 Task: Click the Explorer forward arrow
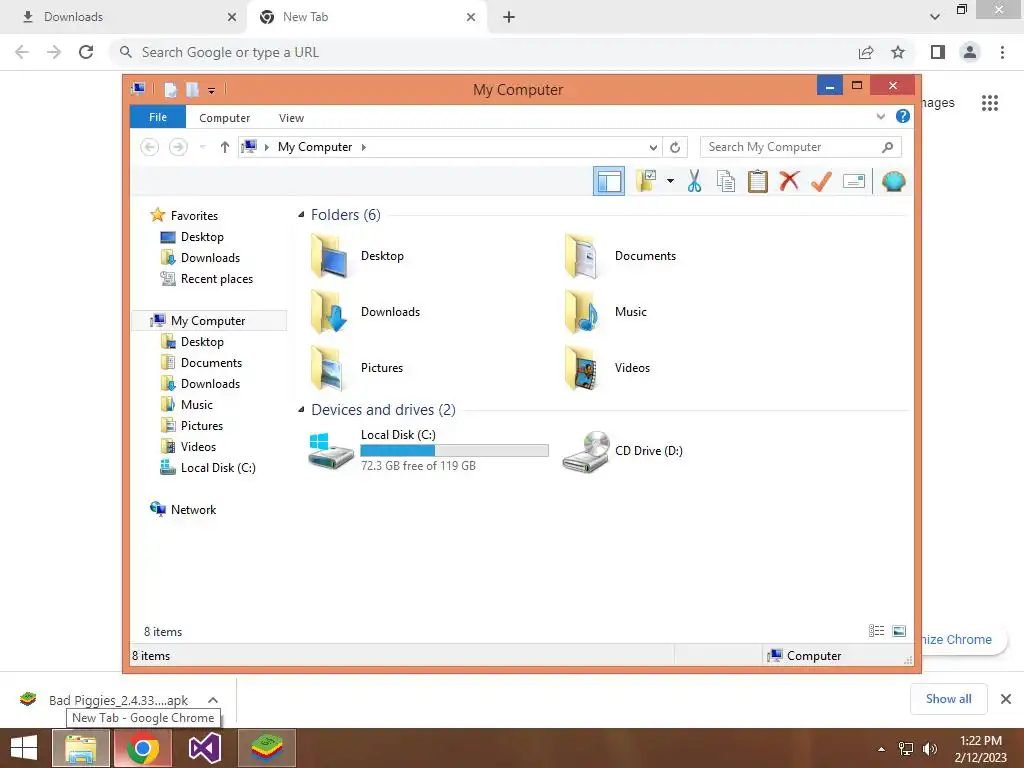178,147
